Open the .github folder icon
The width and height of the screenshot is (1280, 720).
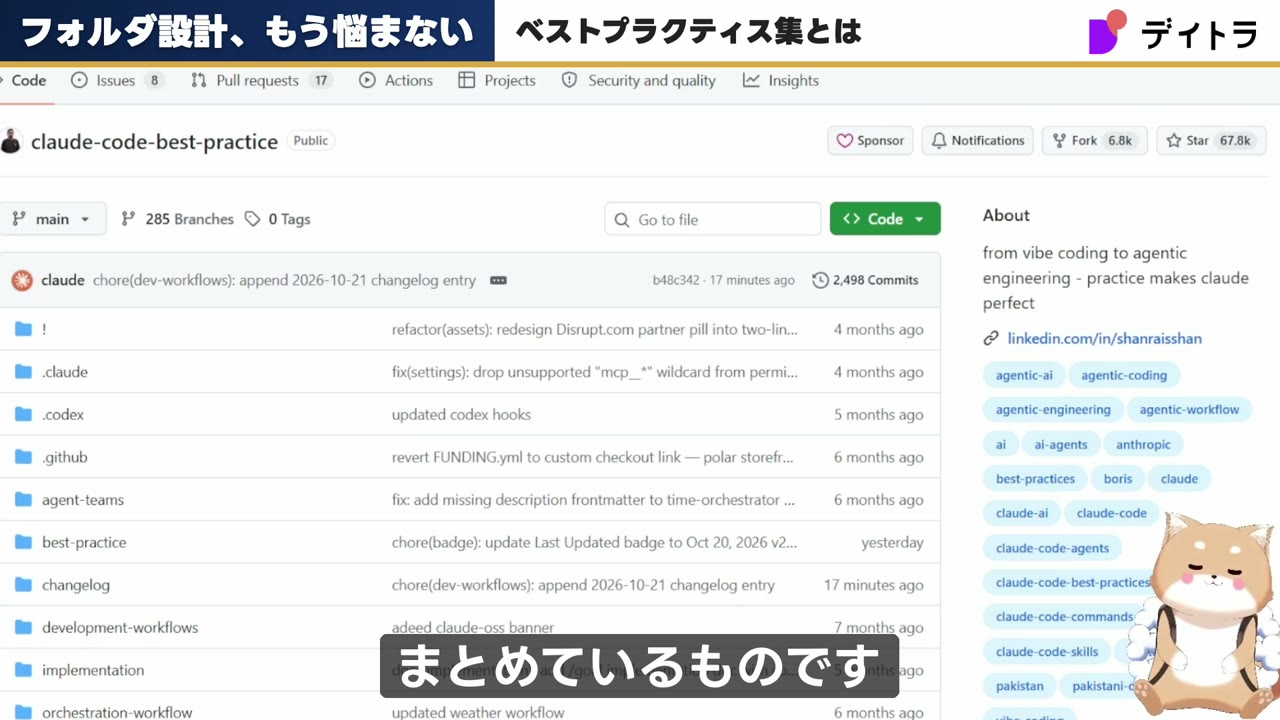coord(24,457)
